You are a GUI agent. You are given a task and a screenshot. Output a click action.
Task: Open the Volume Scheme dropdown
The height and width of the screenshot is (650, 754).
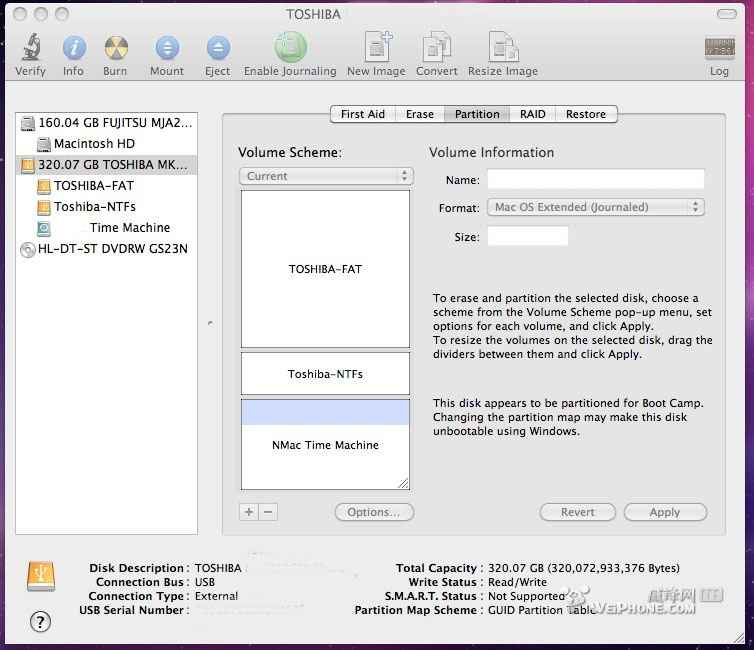click(x=326, y=176)
